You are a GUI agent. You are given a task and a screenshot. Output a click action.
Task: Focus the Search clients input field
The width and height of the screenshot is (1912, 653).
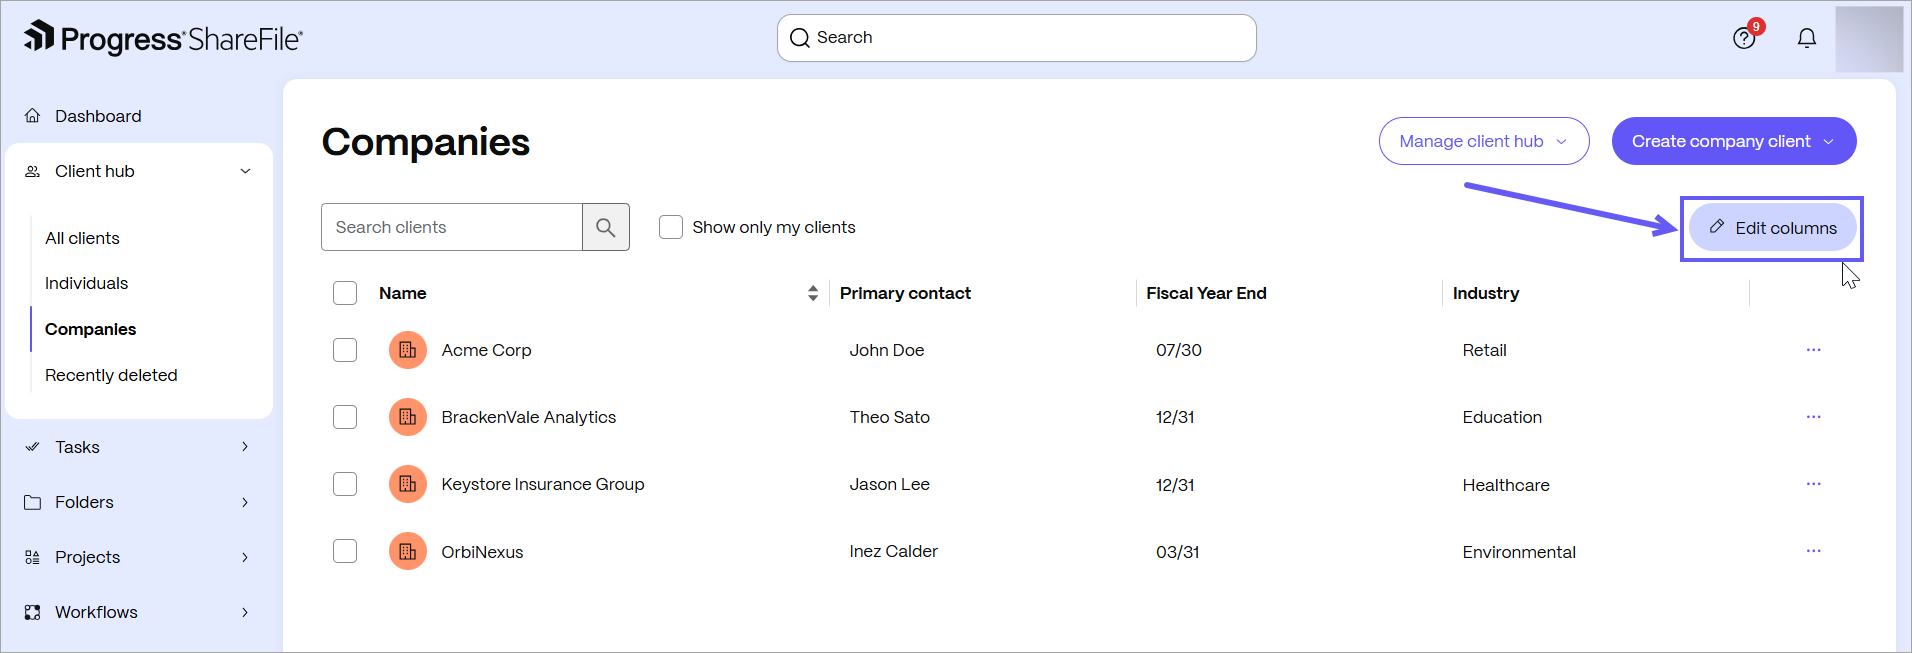pos(452,227)
